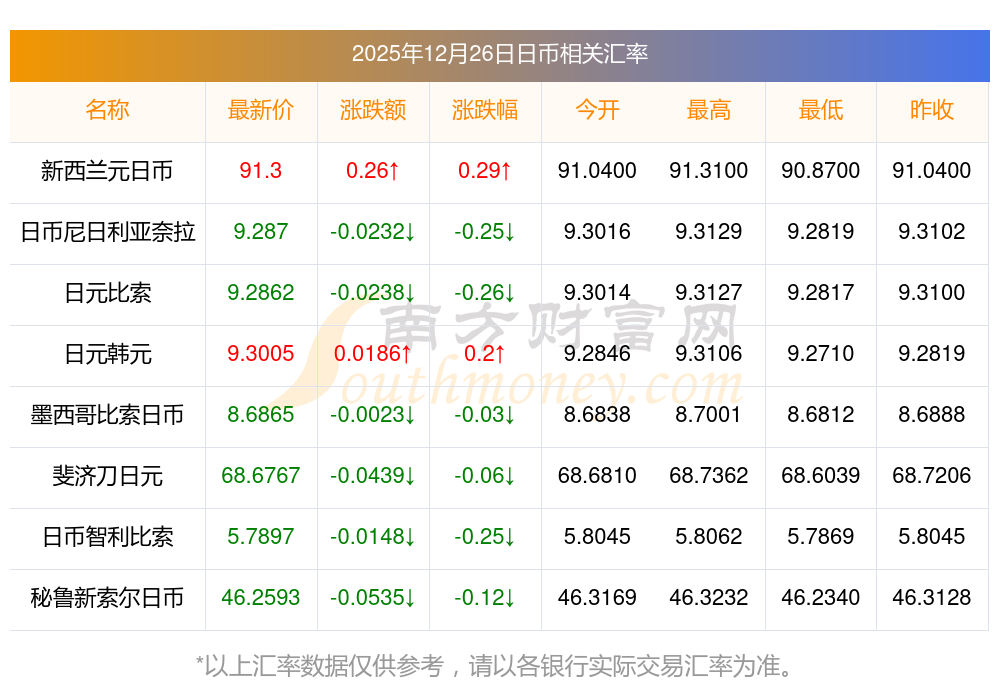
Task: Select the 墨西哥比索日币 row name
Action: (x=107, y=415)
